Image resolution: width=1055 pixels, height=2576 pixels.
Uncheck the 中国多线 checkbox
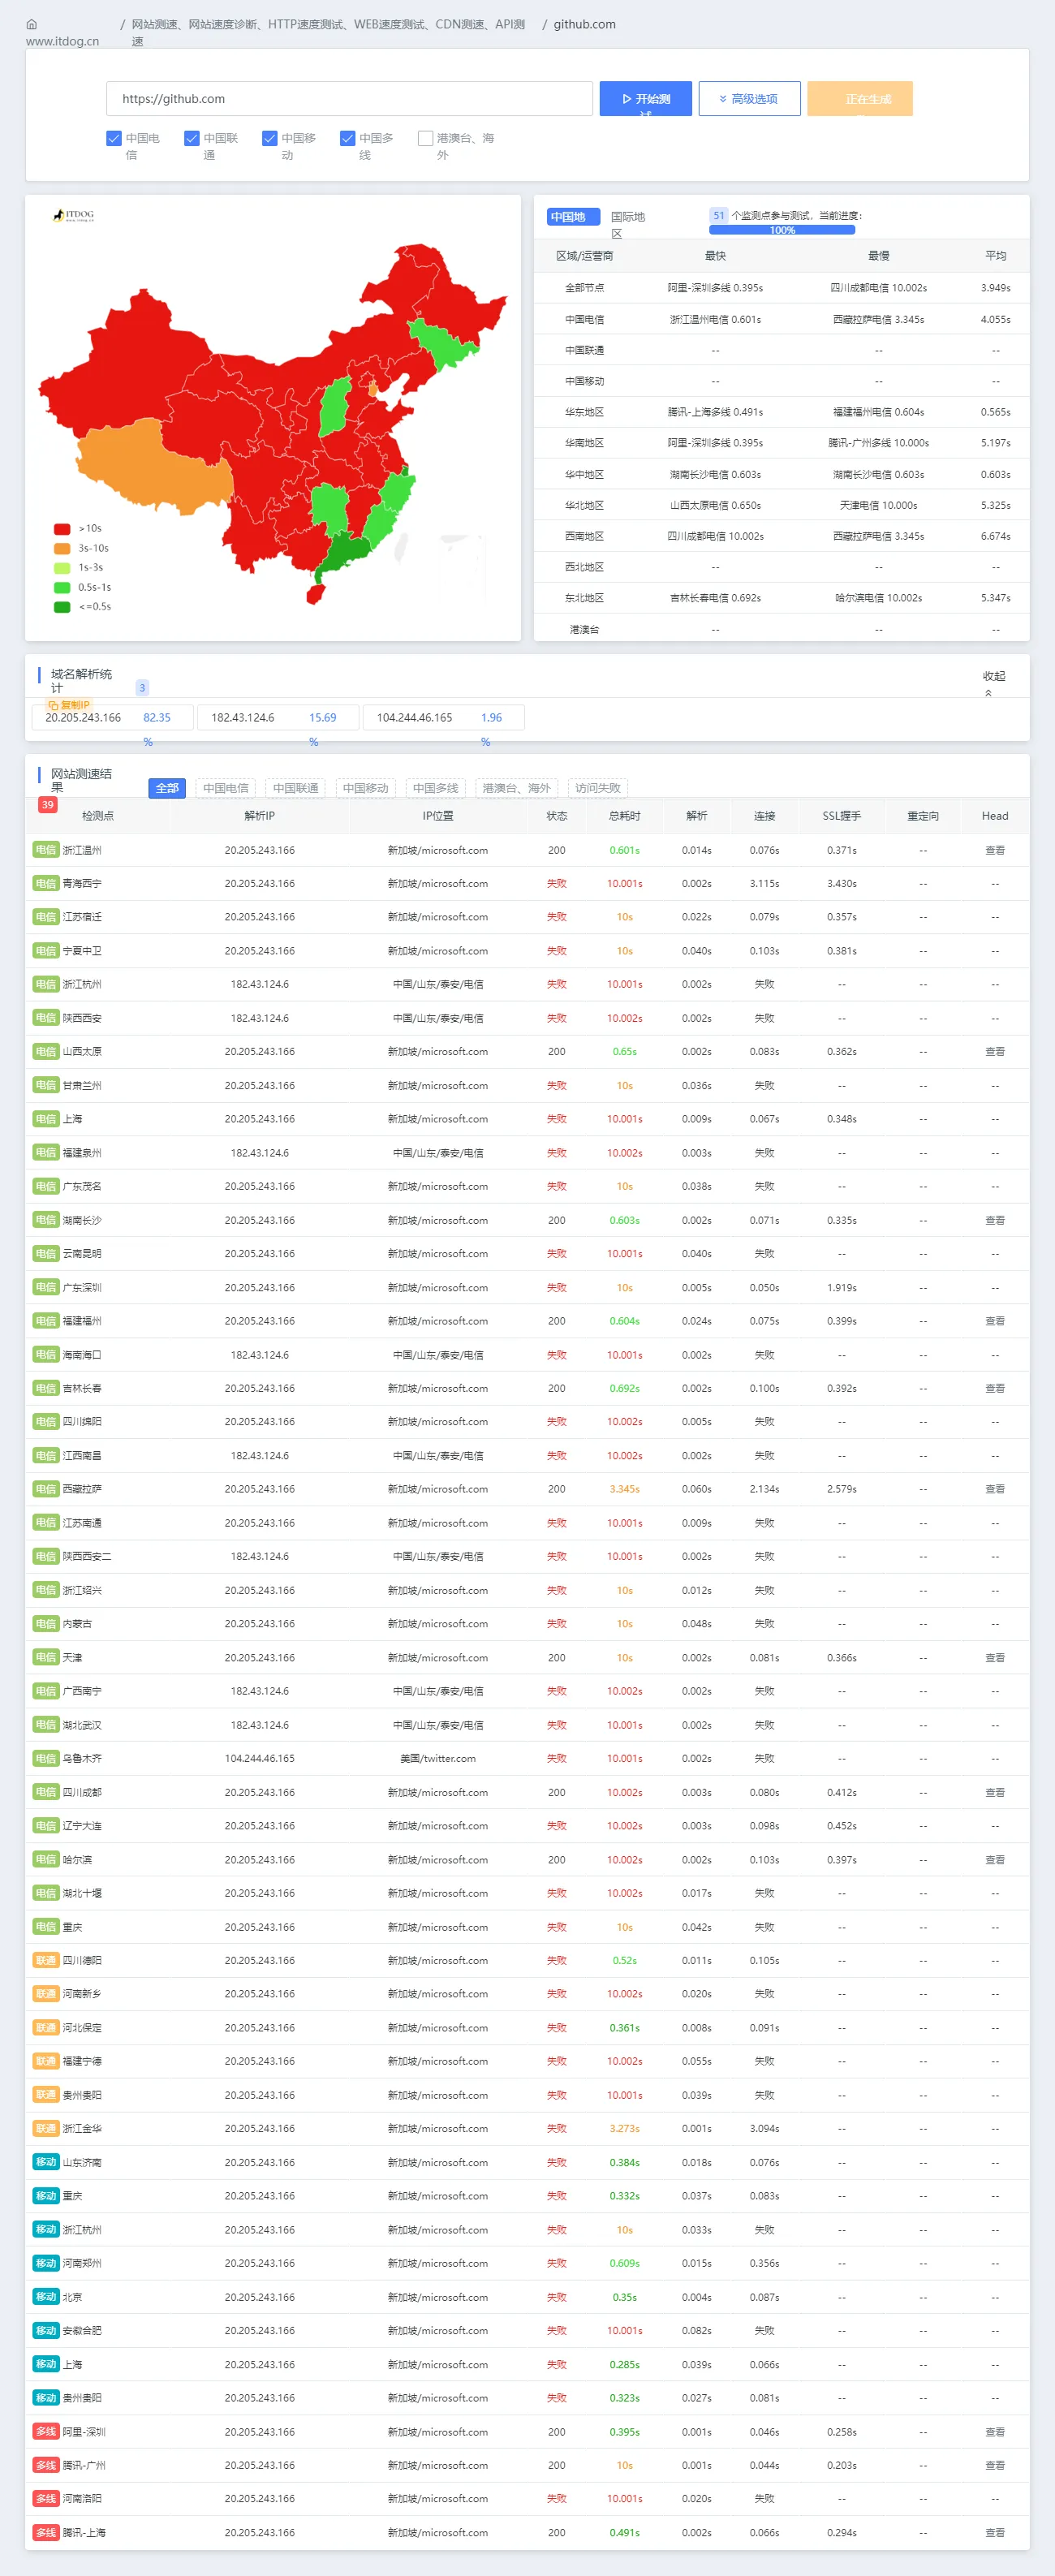pos(348,138)
